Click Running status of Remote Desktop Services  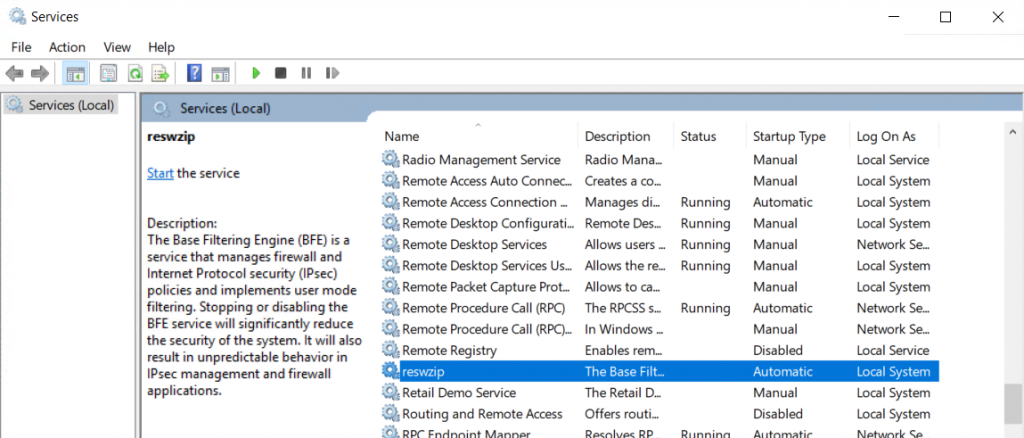(x=705, y=244)
